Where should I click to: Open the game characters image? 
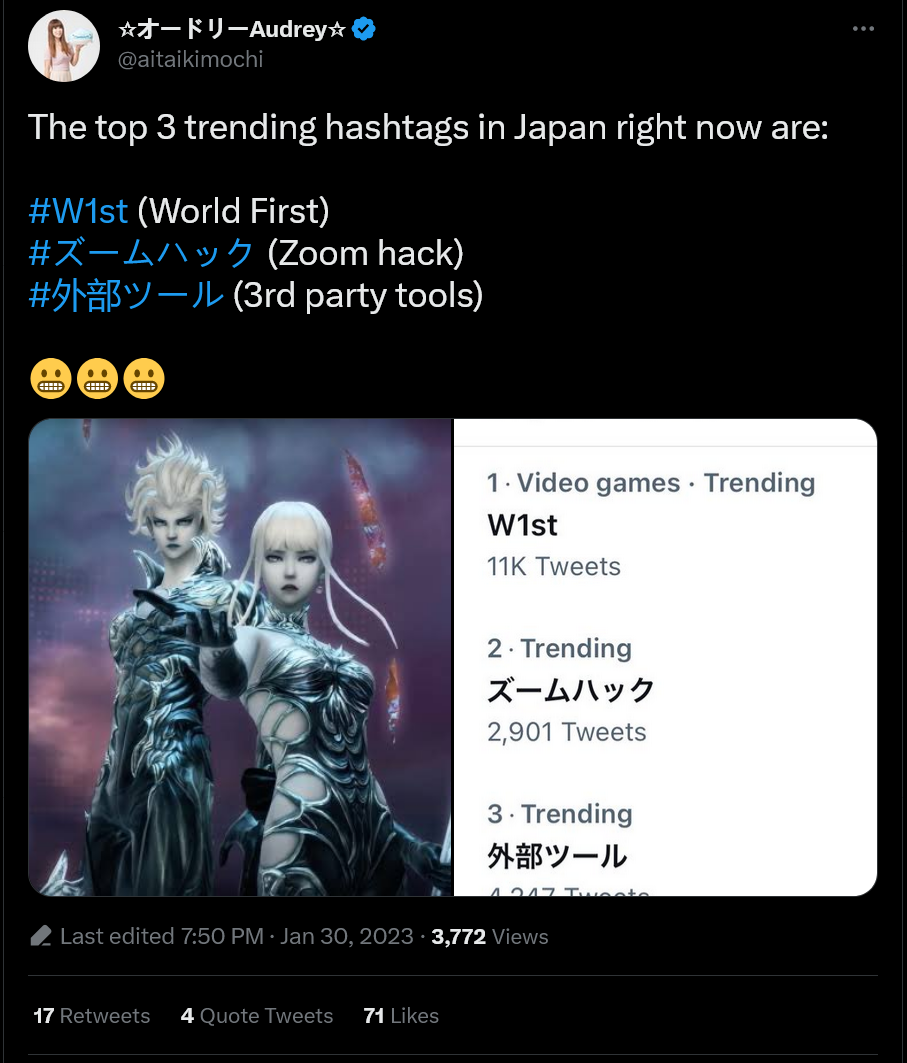pos(241,657)
